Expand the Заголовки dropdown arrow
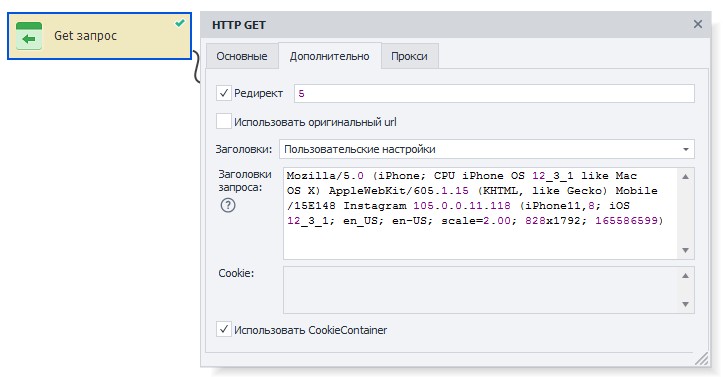This screenshot has height=377, width=724. 686,149
